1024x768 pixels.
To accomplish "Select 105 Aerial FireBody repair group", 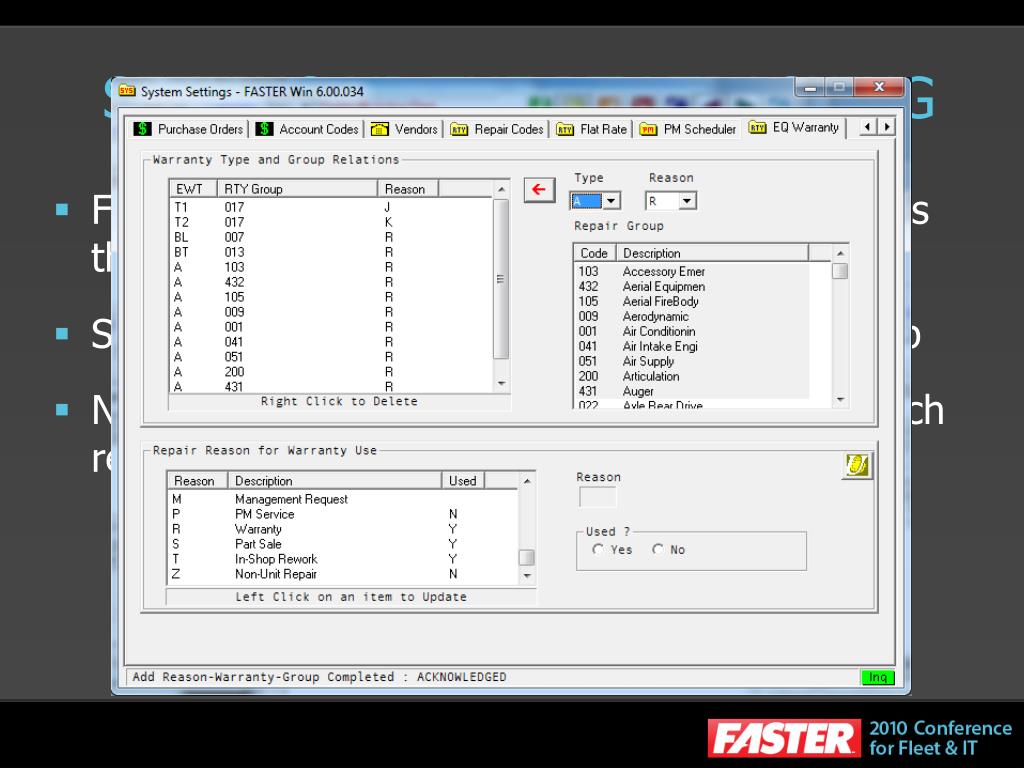I will (x=692, y=301).
